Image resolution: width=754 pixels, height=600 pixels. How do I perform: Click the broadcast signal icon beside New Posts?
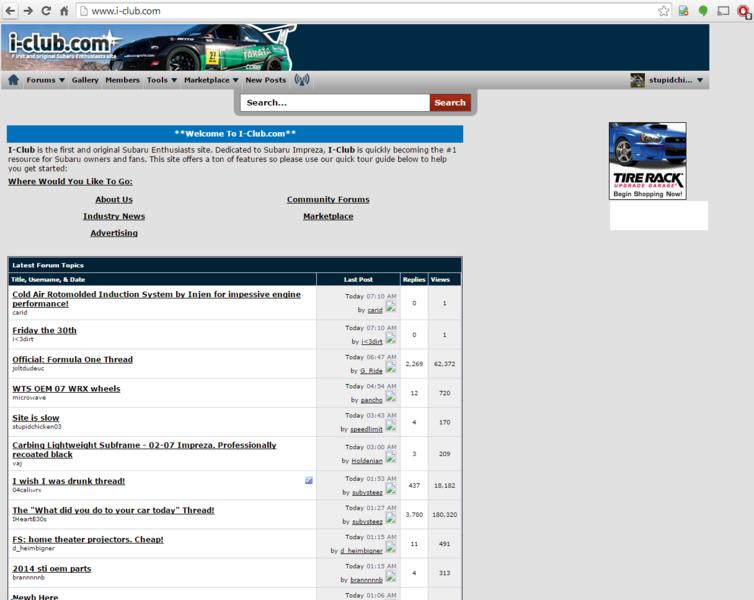(x=302, y=80)
